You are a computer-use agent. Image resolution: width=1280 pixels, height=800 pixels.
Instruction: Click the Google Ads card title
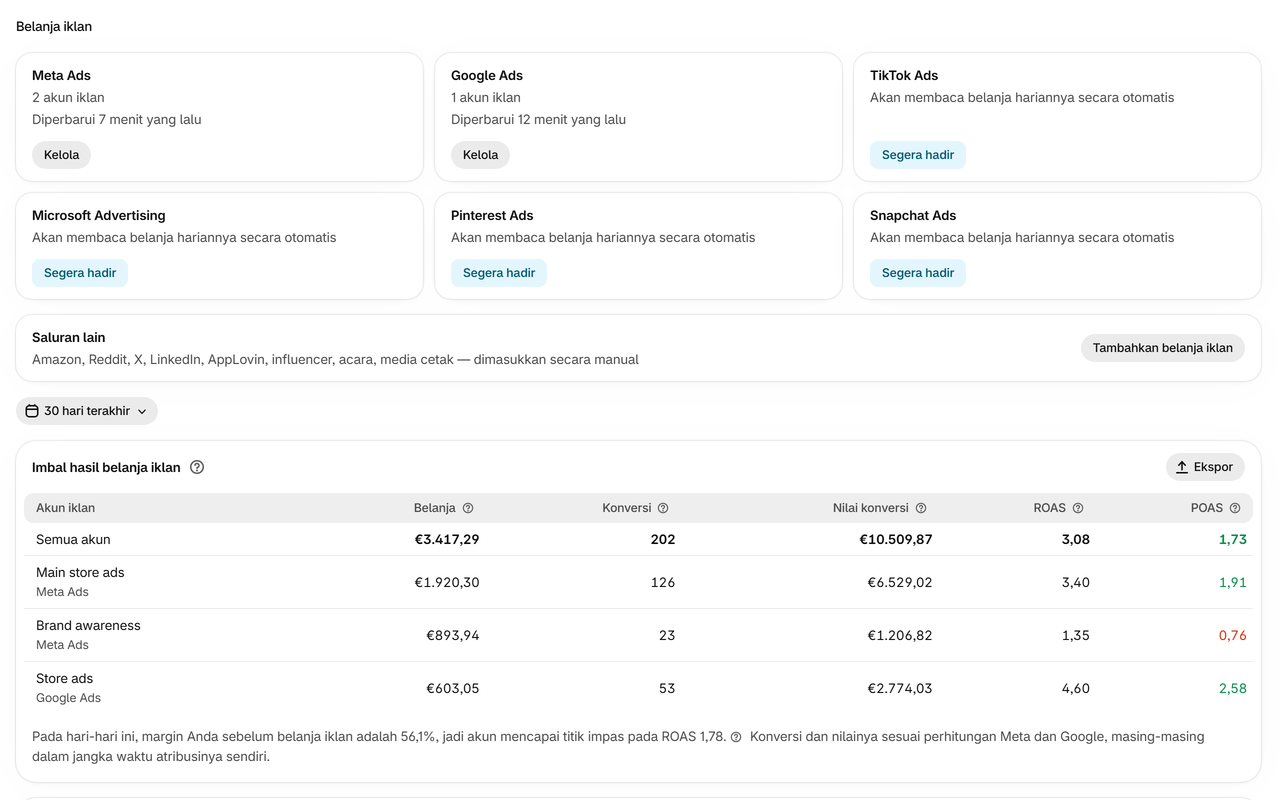[487, 75]
